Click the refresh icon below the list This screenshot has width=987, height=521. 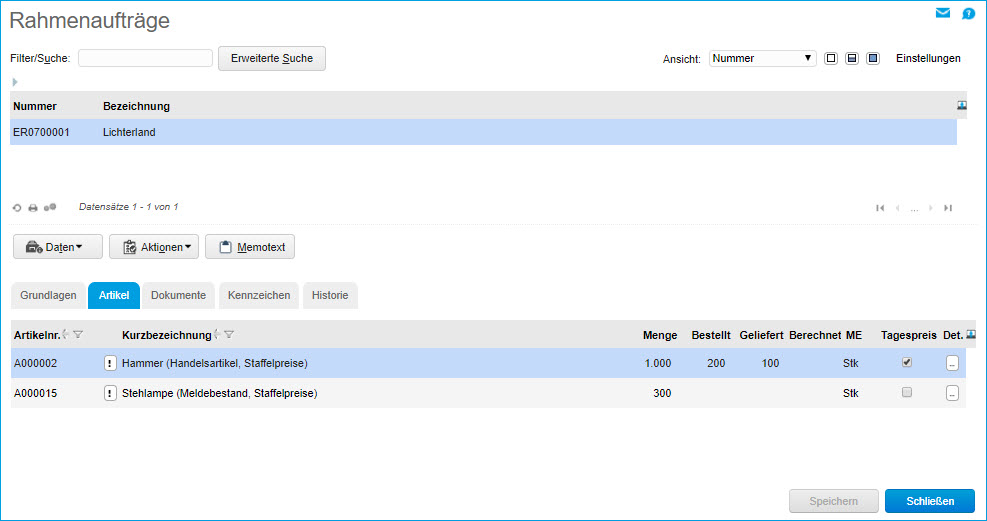(x=17, y=208)
